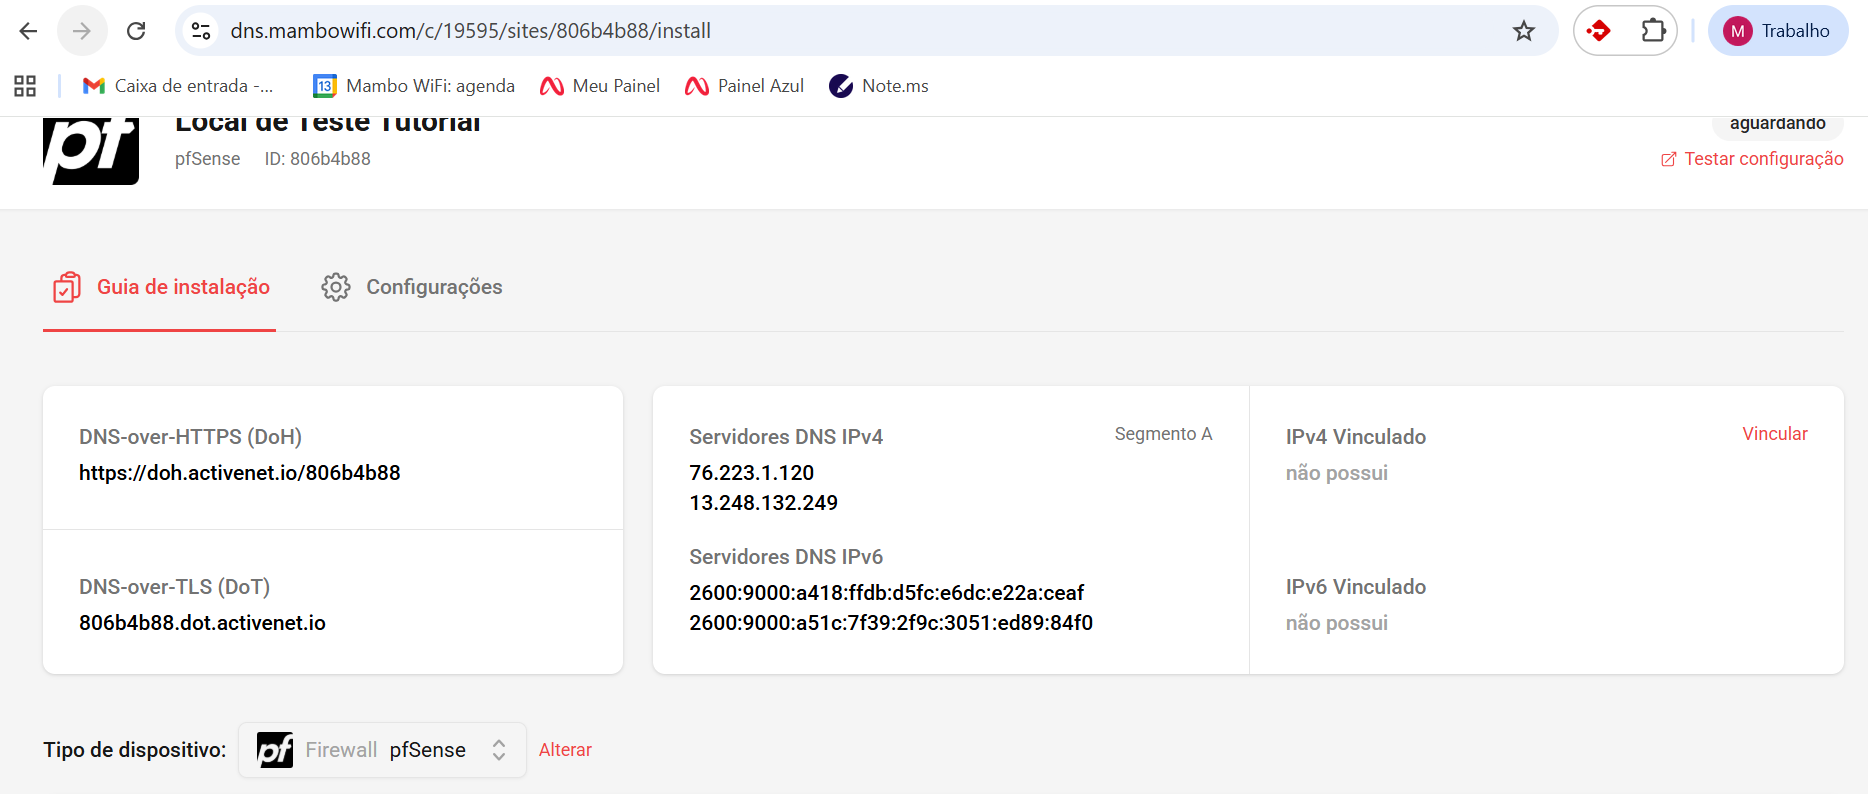Expand the Firewall pfSense device type dropdown

point(382,750)
